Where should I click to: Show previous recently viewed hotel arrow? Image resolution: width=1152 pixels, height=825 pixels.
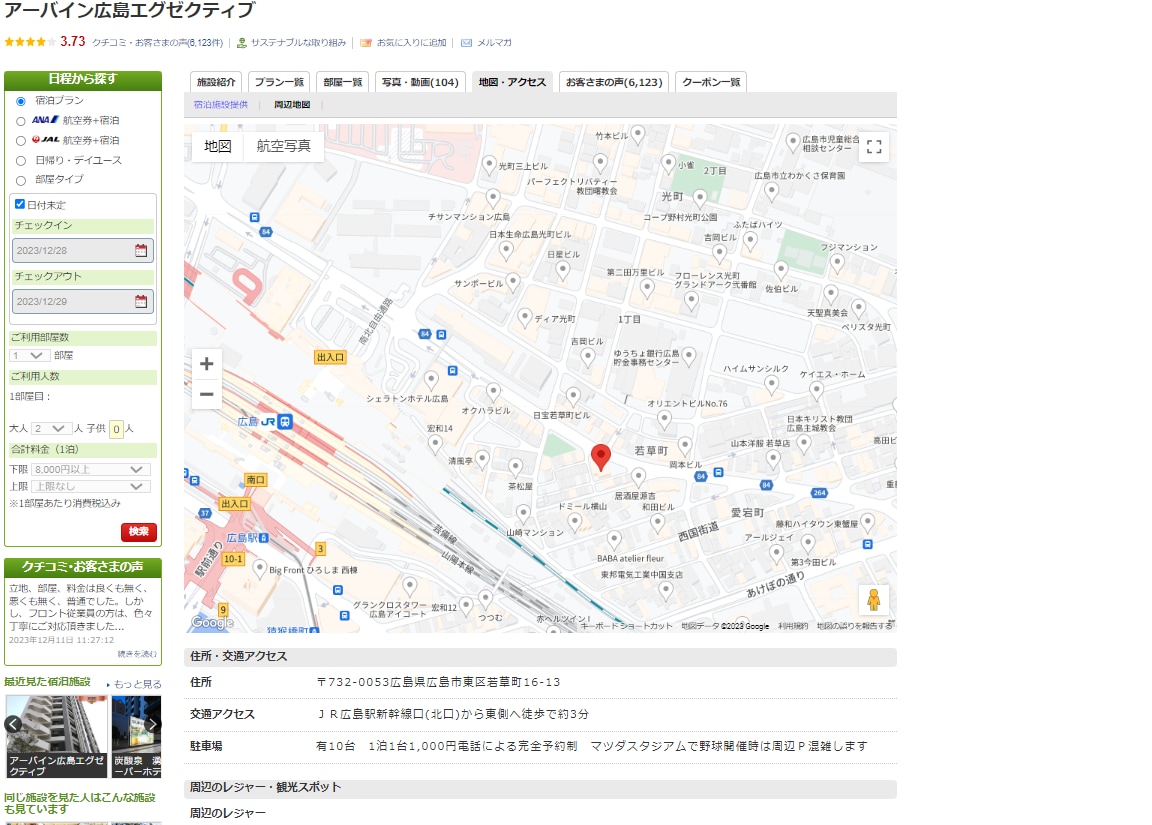tap(13, 724)
